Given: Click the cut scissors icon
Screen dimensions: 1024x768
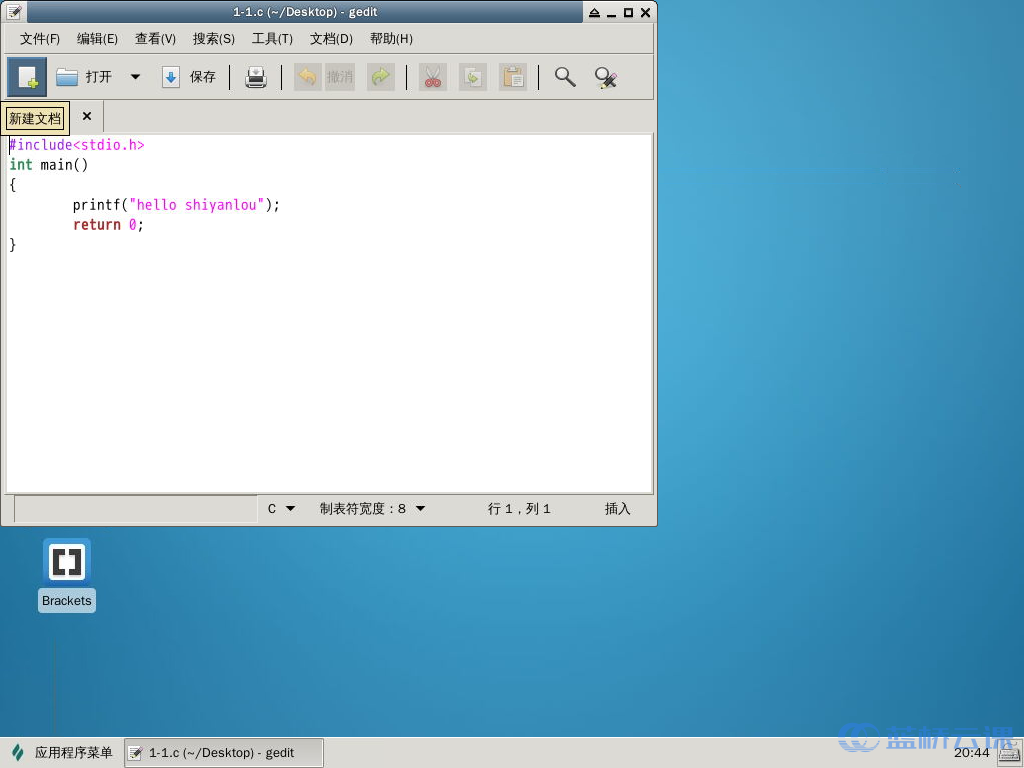Looking at the screenshot, I should 432,77.
